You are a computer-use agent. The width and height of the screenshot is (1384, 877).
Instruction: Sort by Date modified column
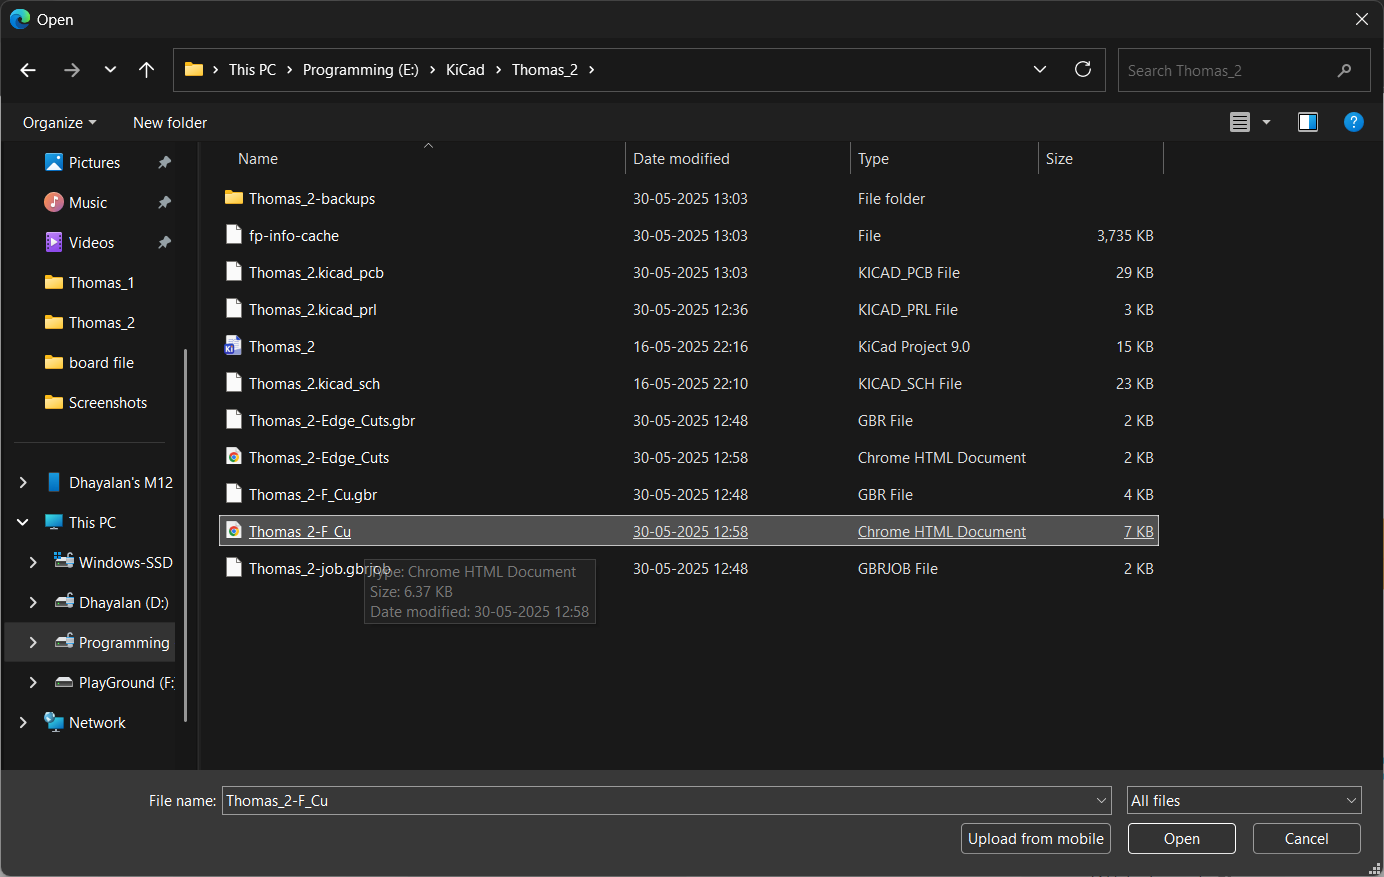click(681, 158)
